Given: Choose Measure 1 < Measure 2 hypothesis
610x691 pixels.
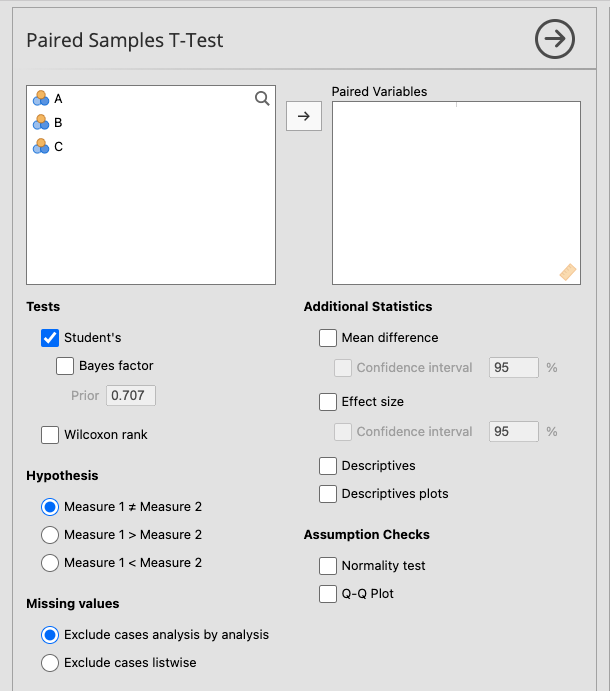Looking at the screenshot, I should point(50,563).
